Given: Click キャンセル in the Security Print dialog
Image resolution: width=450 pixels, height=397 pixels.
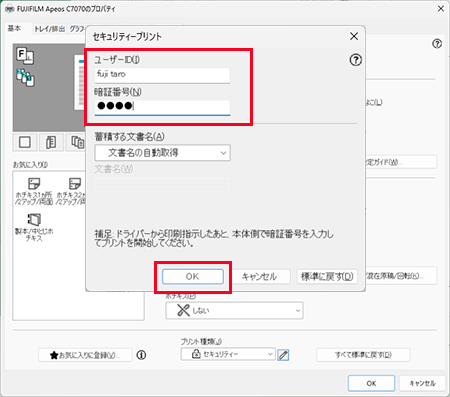Looking at the screenshot, I should 259,277.
